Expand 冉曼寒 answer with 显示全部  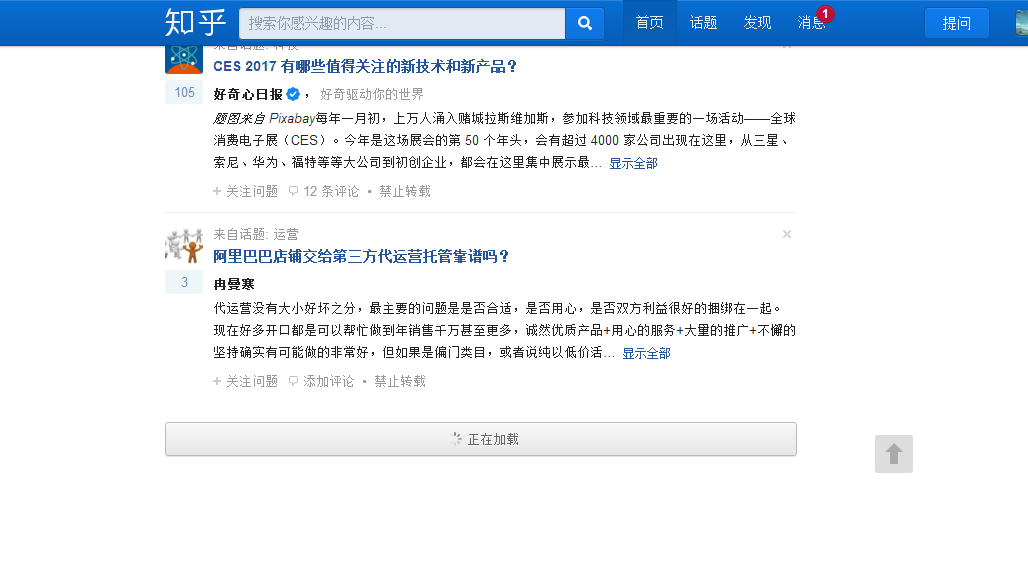click(646, 353)
